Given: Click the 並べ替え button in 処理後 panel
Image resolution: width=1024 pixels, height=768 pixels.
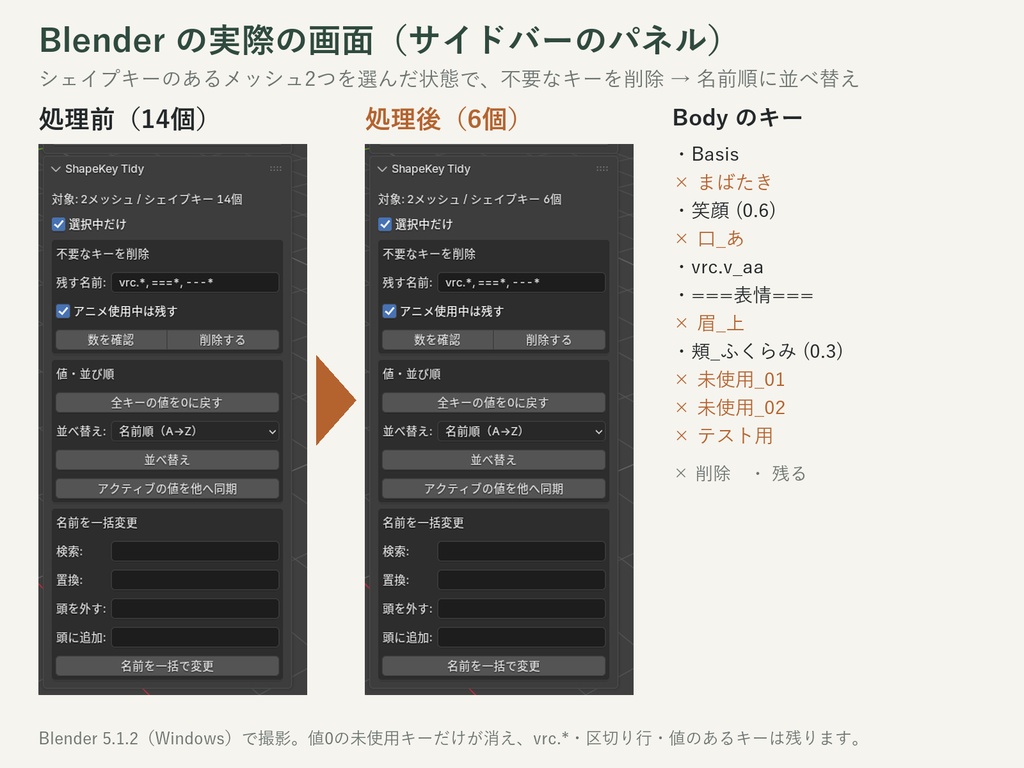Looking at the screenshot, I should click(494, 460).
